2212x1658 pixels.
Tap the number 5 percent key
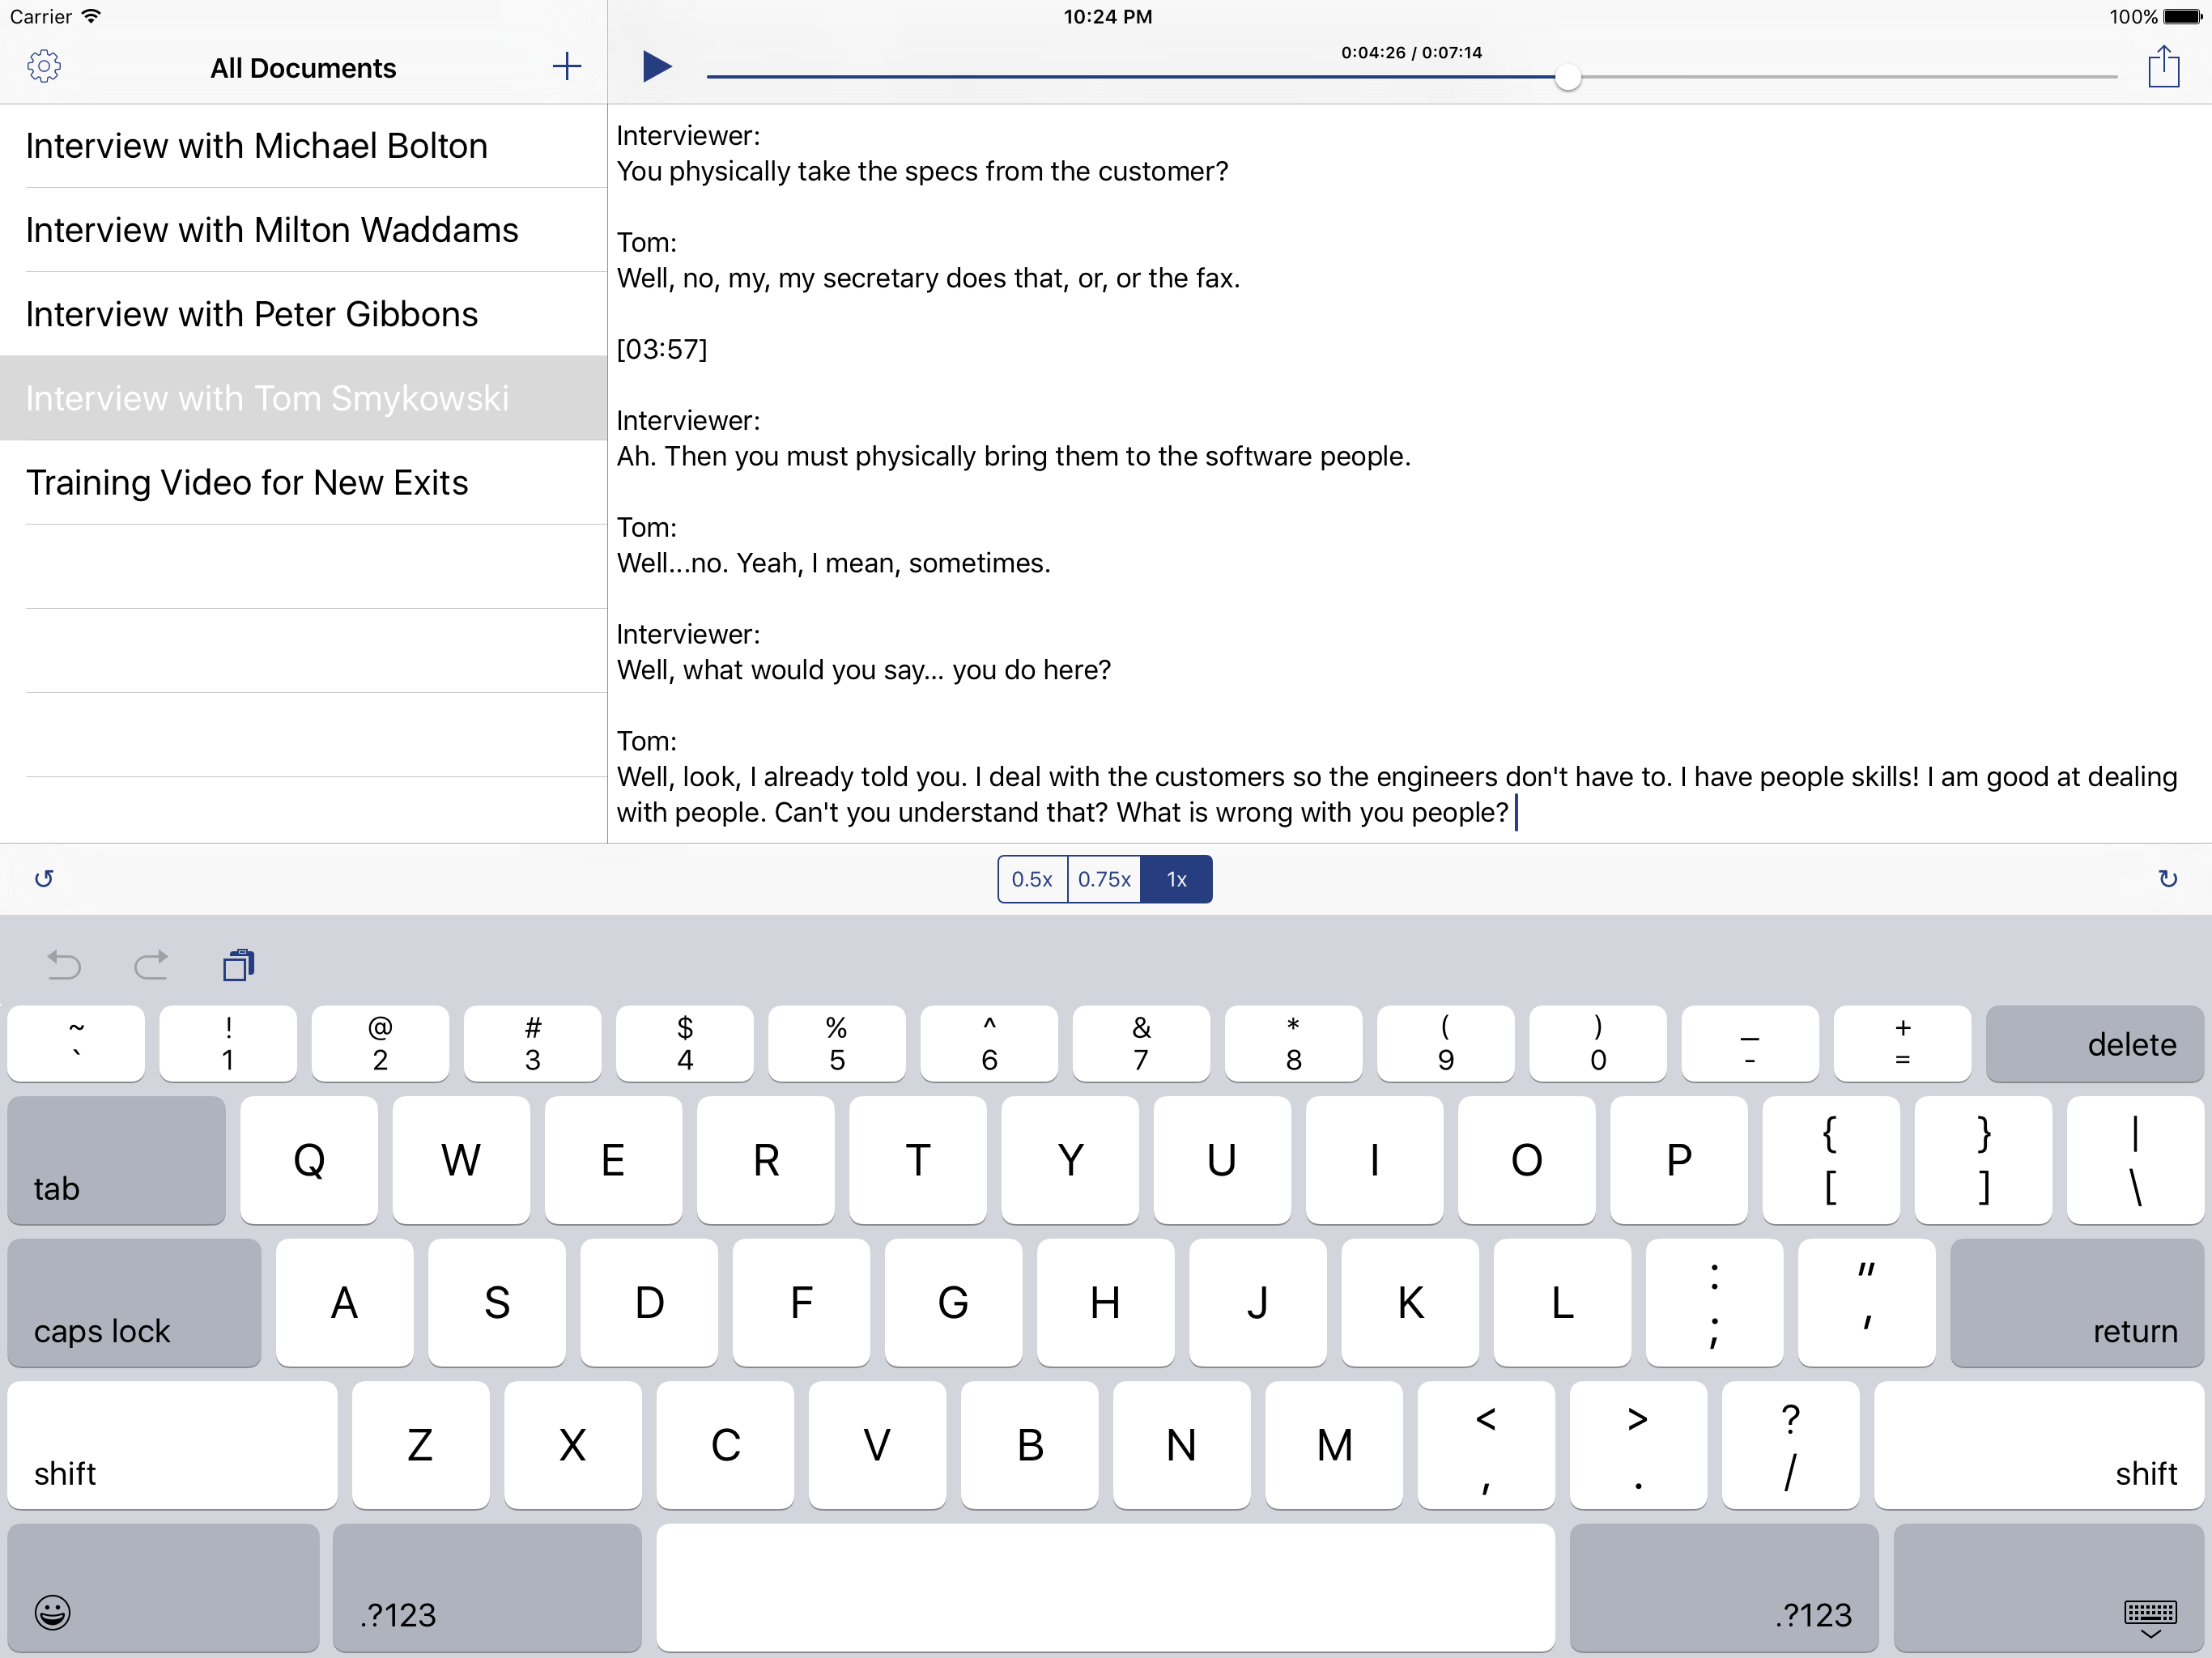point(837,1044)
